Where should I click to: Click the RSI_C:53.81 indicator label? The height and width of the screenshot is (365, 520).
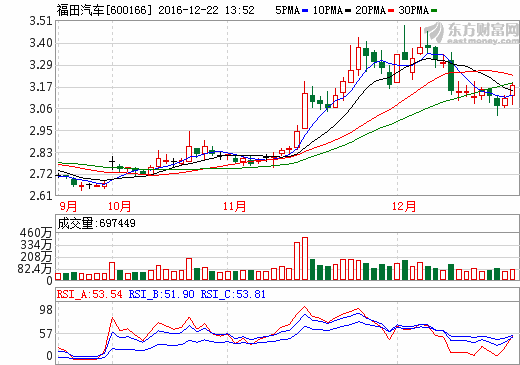[x=233, y=295]
